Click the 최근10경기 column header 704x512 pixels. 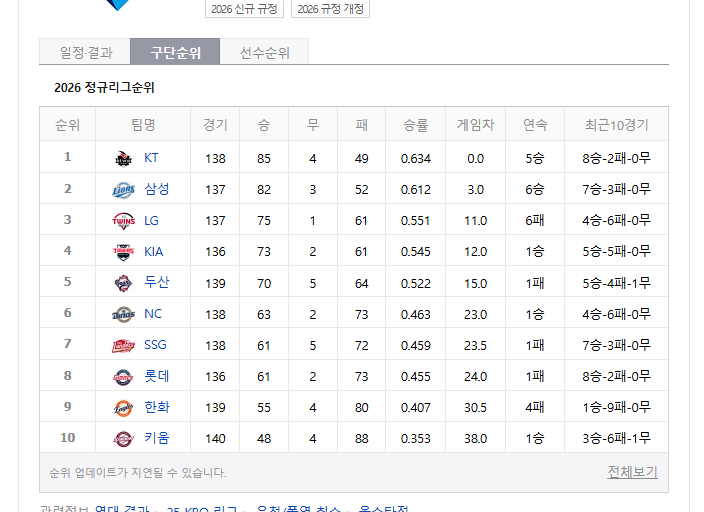[x=616, y=124]
